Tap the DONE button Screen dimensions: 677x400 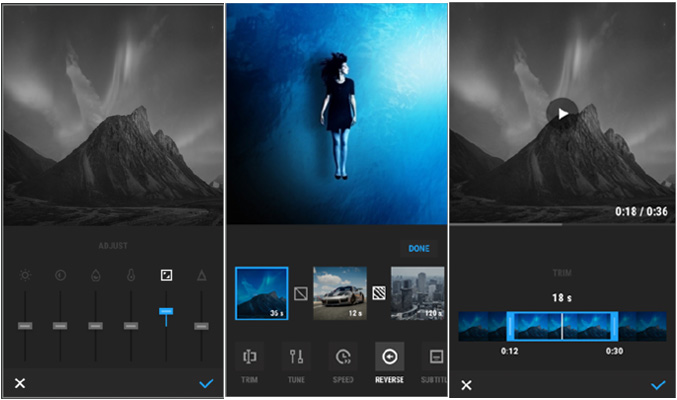pos(419,248)
